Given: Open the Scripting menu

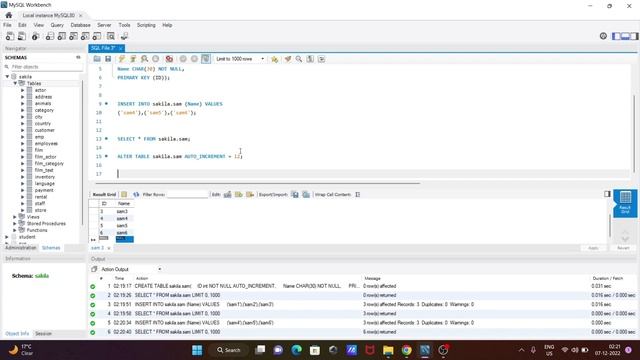Looking at the screenshot, I should pos(146,25).
